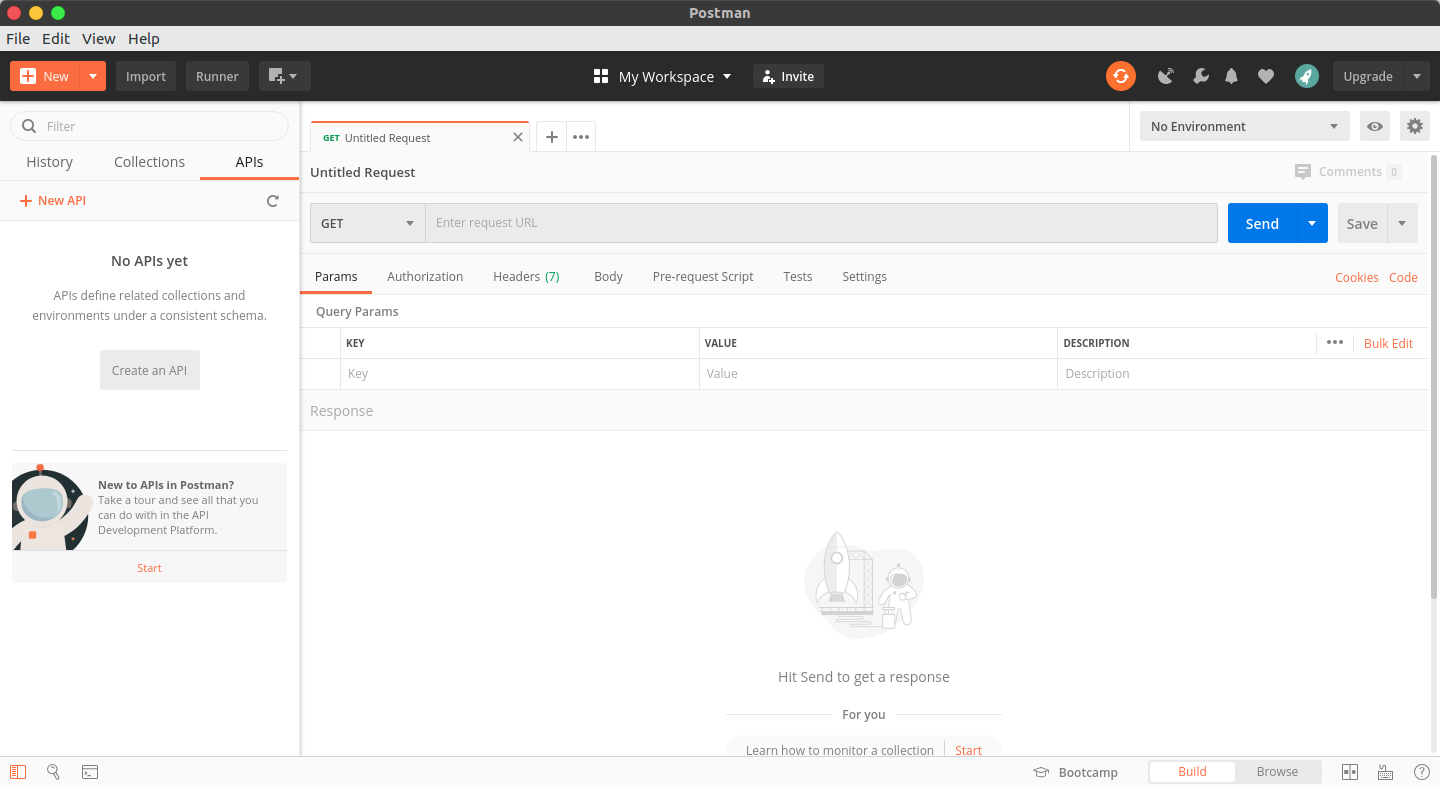
Task: Click the Bulk Edit link
Action: click(1388, 343)
